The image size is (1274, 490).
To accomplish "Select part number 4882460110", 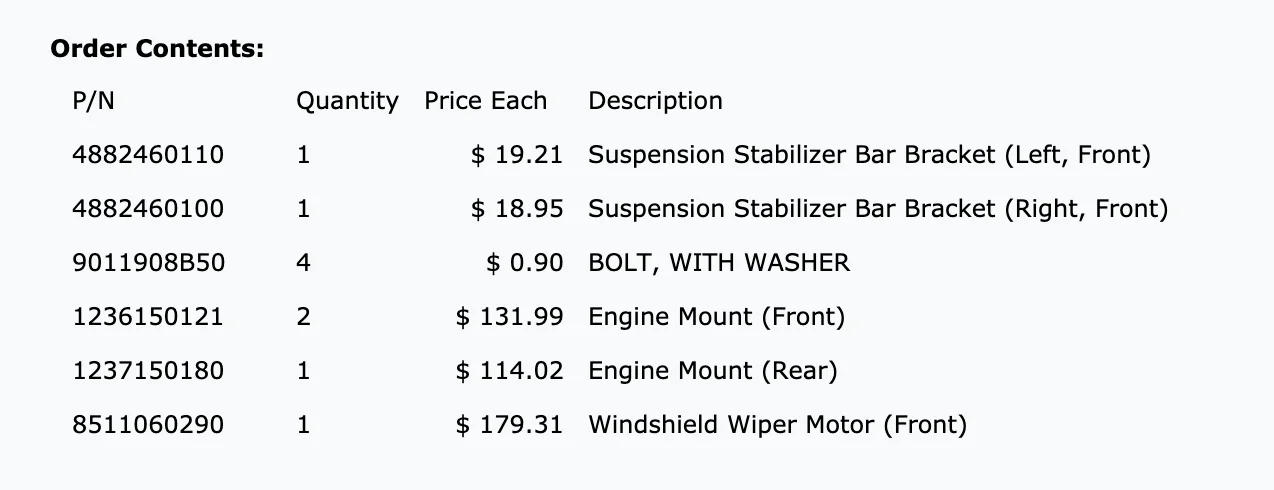I will pos(148,155).
